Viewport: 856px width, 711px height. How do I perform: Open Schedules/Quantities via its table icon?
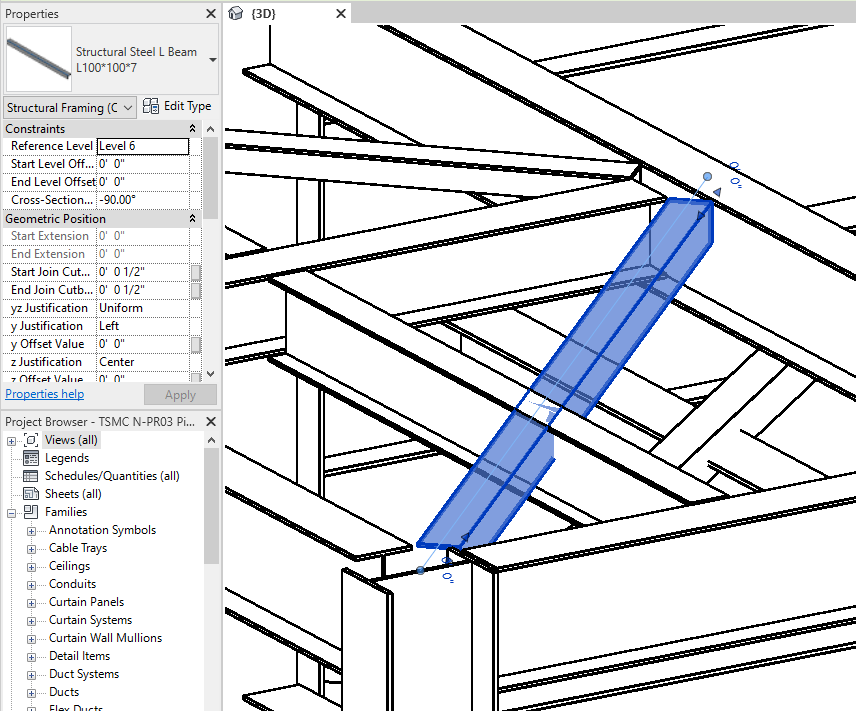(29, 476)
